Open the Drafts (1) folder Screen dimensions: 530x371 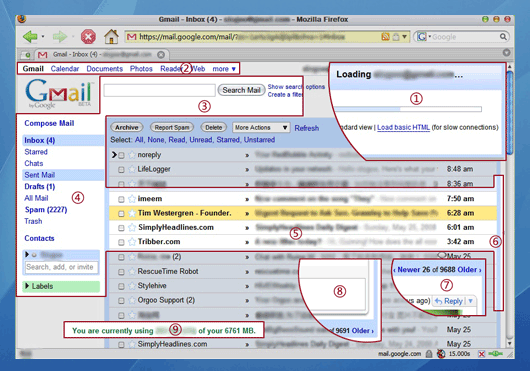pyautogui.click(x=40, y=187)
